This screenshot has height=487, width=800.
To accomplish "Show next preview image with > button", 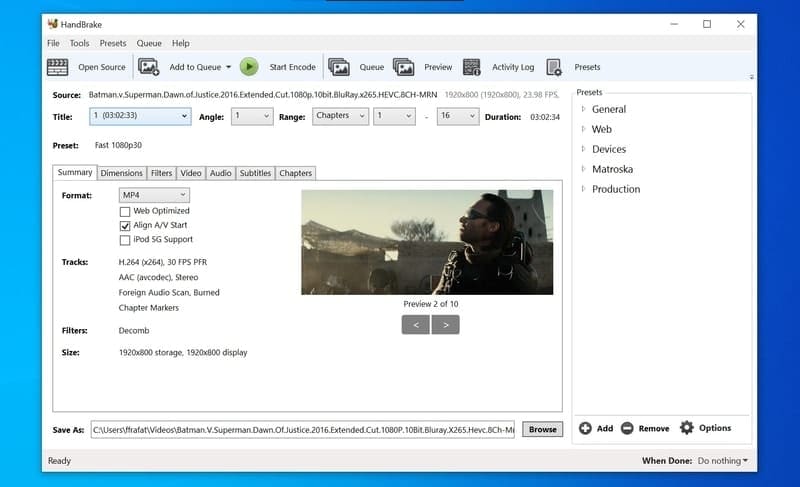I will (x=445, y=325).
